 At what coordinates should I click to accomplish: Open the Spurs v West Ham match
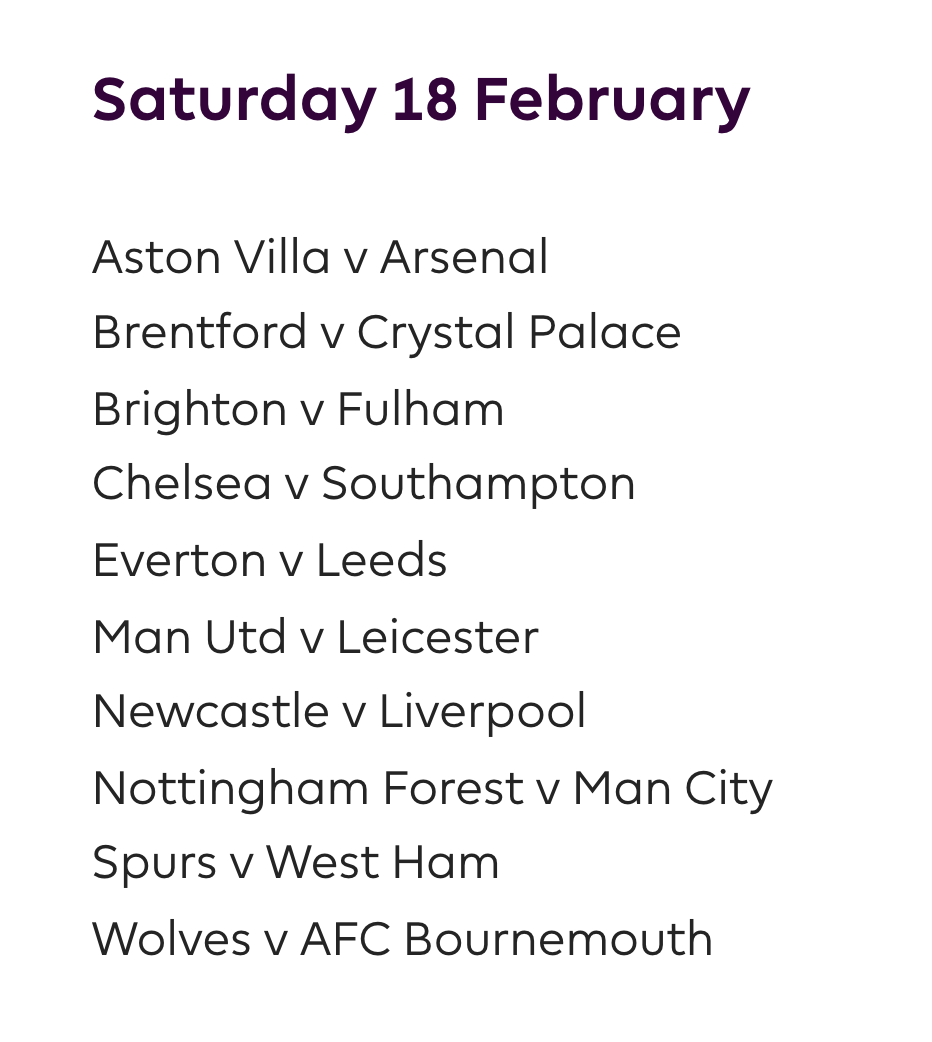point(295,863)
